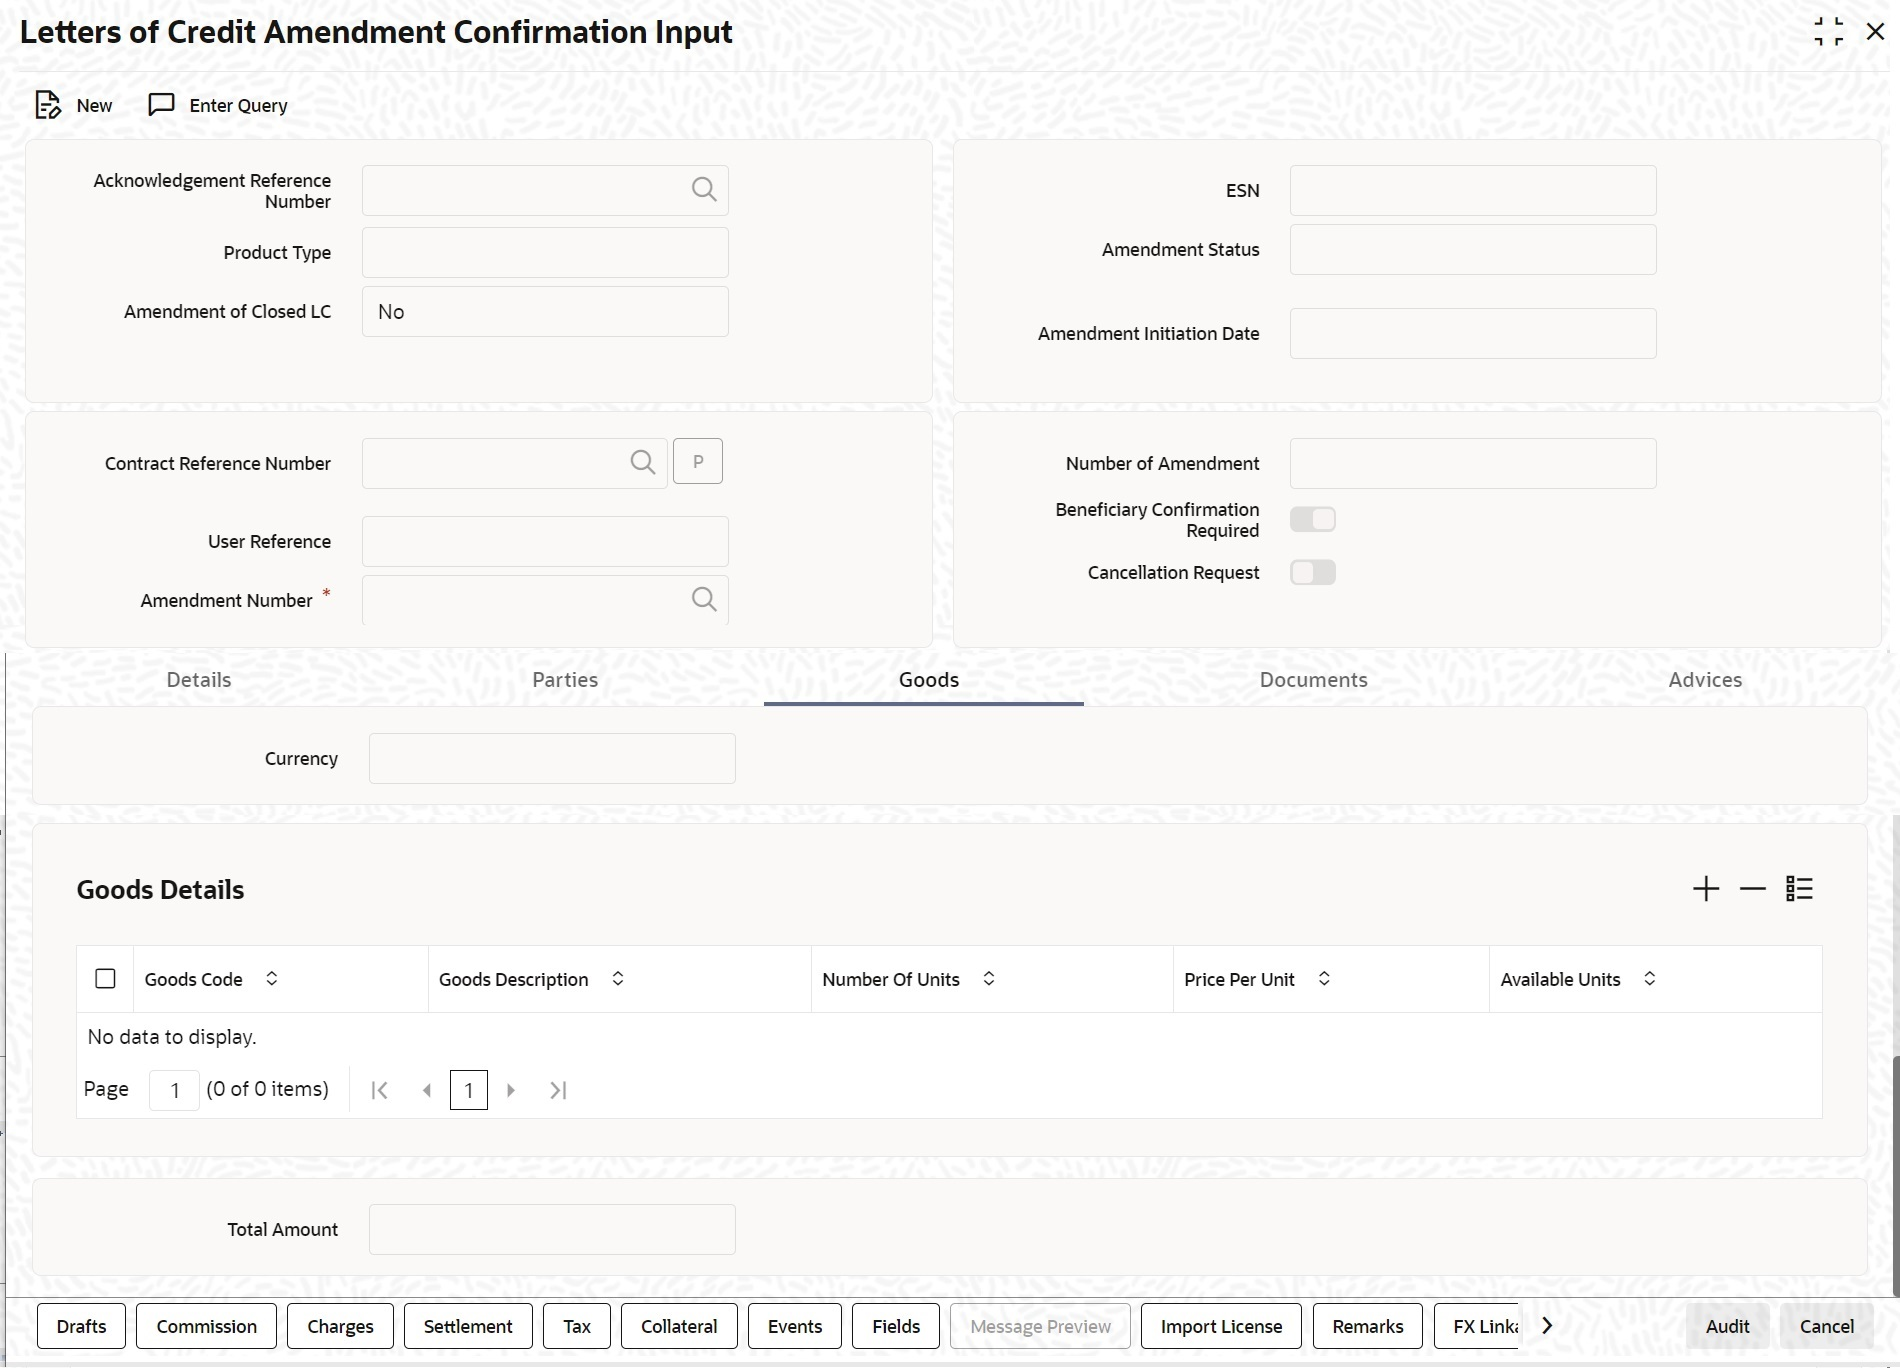Click the New document icon
The width and height of the screenshot is (1900, 1368).
point(47,105)
